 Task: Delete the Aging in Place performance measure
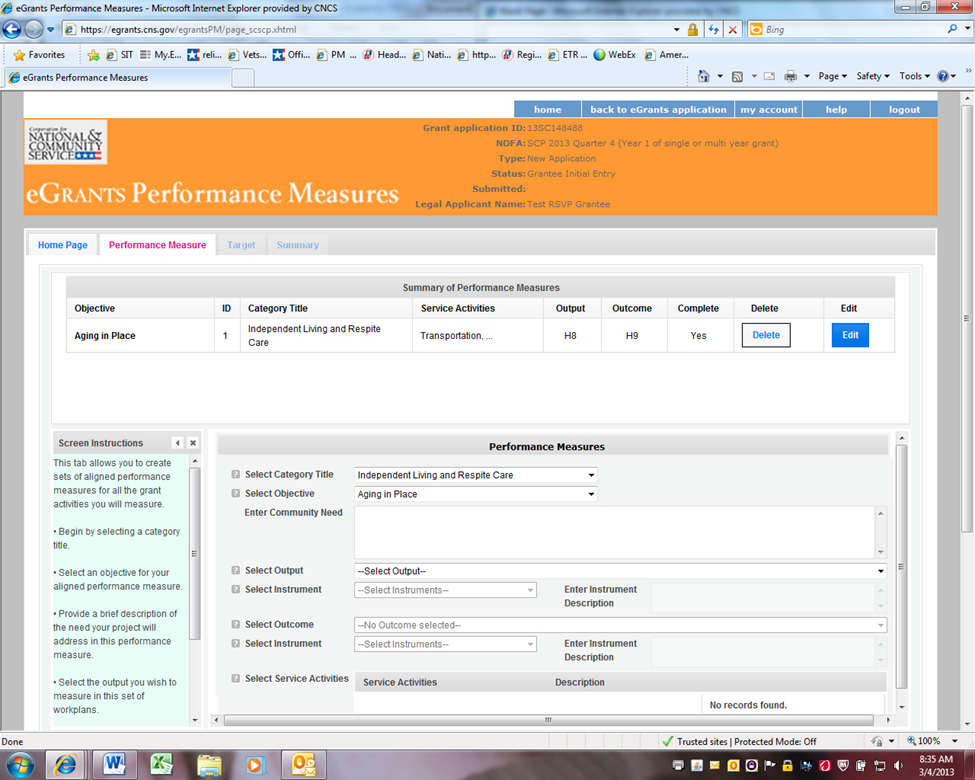766,335
